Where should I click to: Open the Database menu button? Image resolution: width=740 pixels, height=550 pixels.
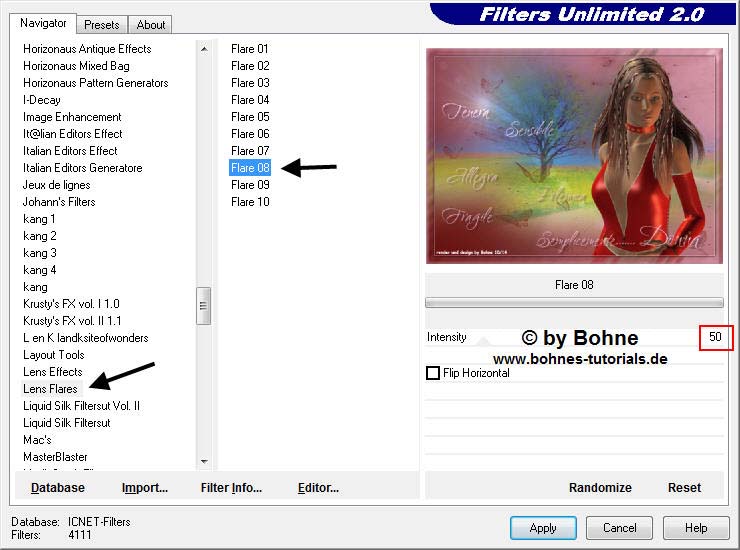coord(58,488)
